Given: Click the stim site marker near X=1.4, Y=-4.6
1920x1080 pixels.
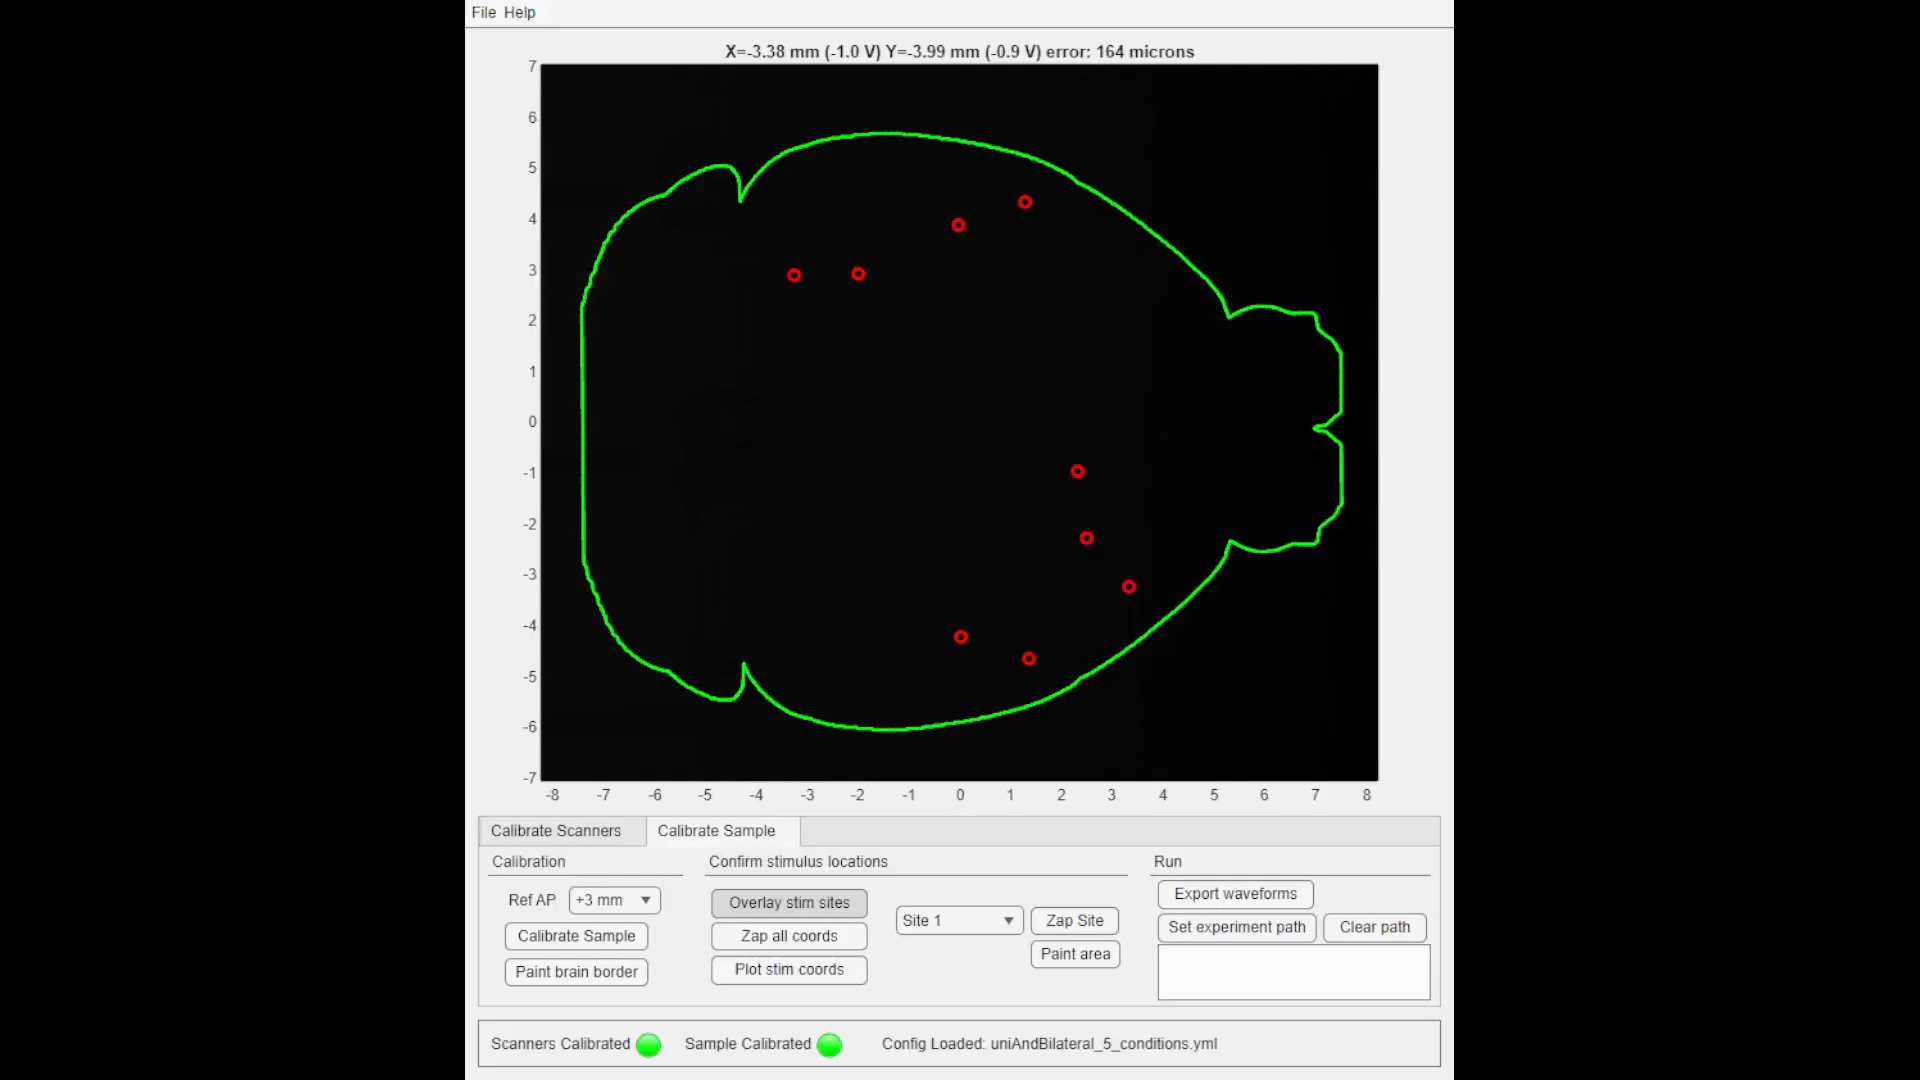Looking at the screenshot, I should (x=1029, y=659).
